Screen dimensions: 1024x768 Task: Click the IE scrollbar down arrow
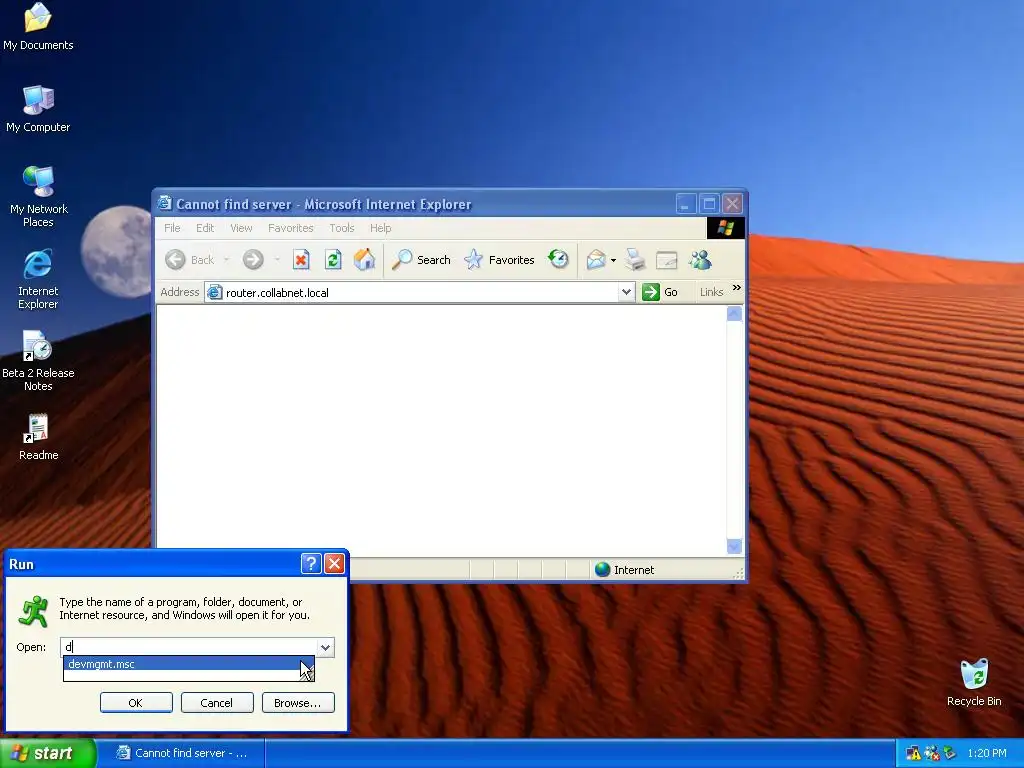pyautogui.click(x=734, y=546)
